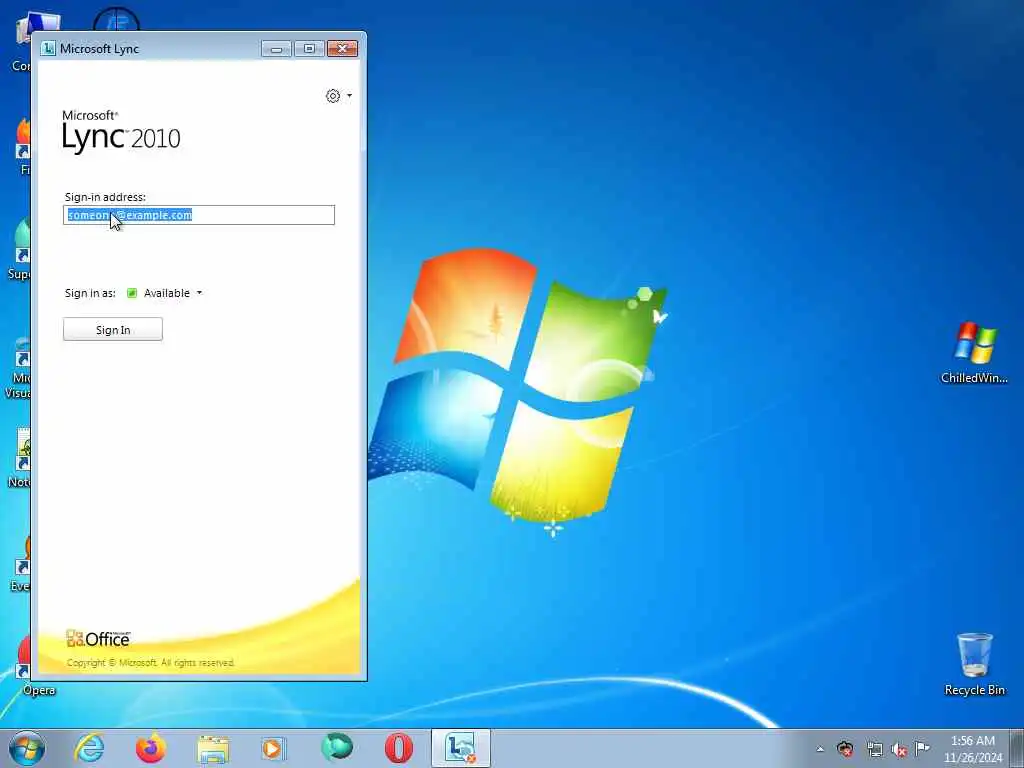Viewport: 1024px width, 768px height.
Task: Click the green Available presence indicator
Action: pos(132,293)
